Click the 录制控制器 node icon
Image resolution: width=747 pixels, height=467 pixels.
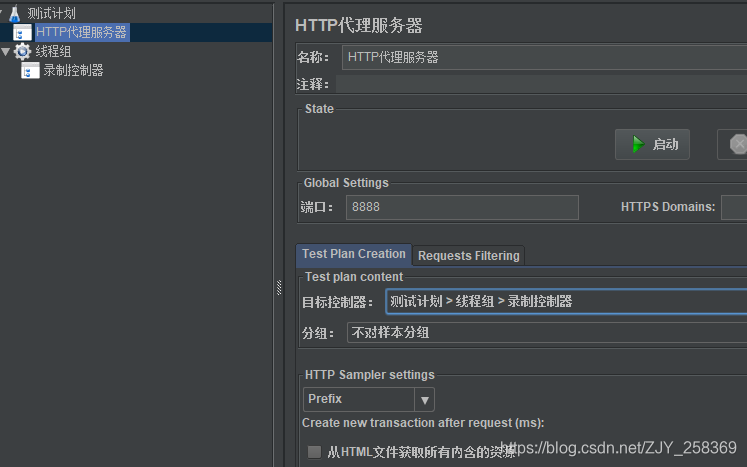point(30,71)
